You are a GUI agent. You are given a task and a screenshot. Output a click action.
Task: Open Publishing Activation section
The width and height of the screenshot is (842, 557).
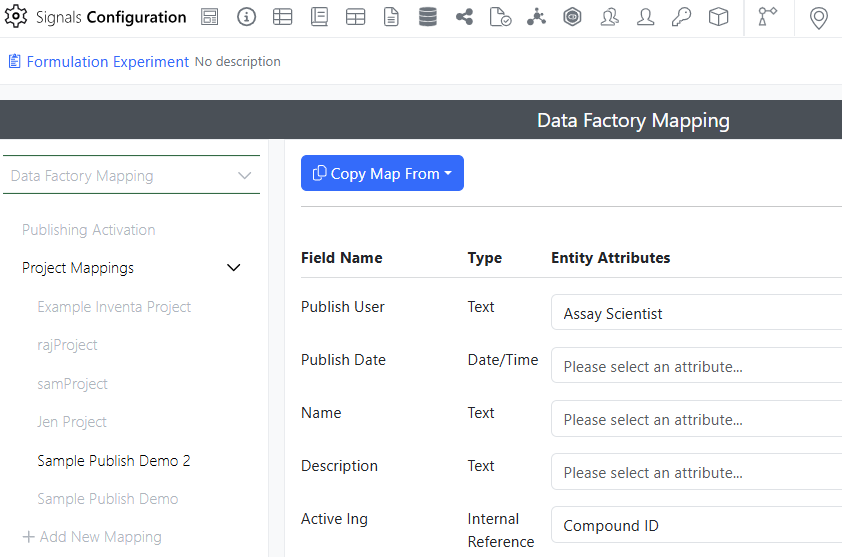89,230
